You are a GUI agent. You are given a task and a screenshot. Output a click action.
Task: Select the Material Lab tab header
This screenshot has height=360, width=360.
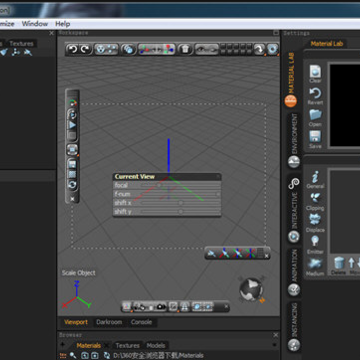pos(326,44)
